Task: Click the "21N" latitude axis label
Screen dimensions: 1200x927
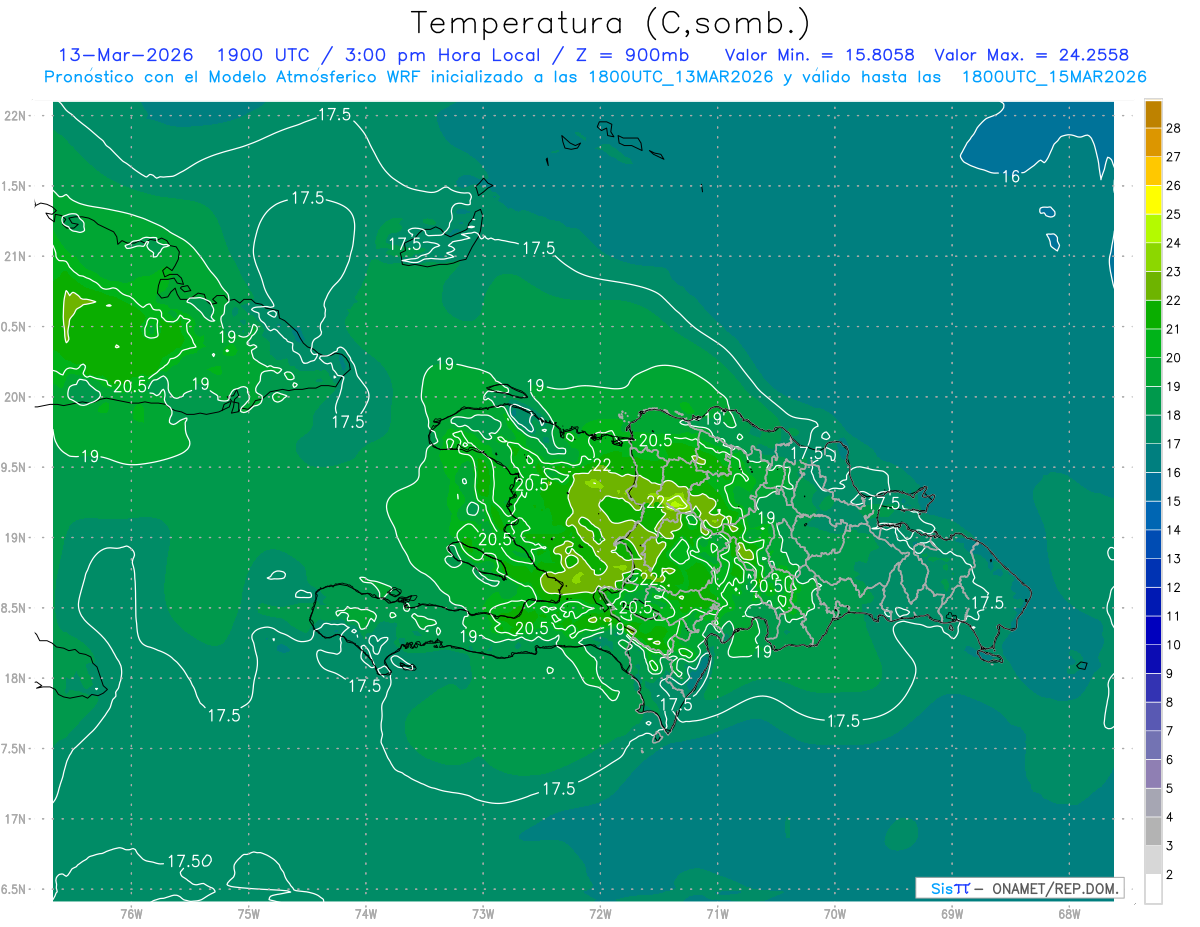Action: pos(16,256)
